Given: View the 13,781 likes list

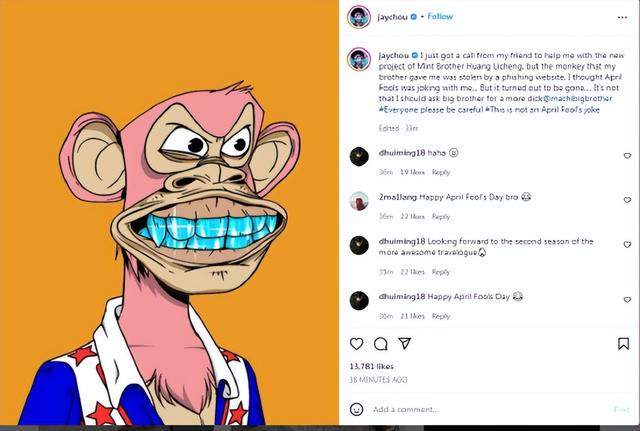Looking at the screenshot, I should point(370,368).
